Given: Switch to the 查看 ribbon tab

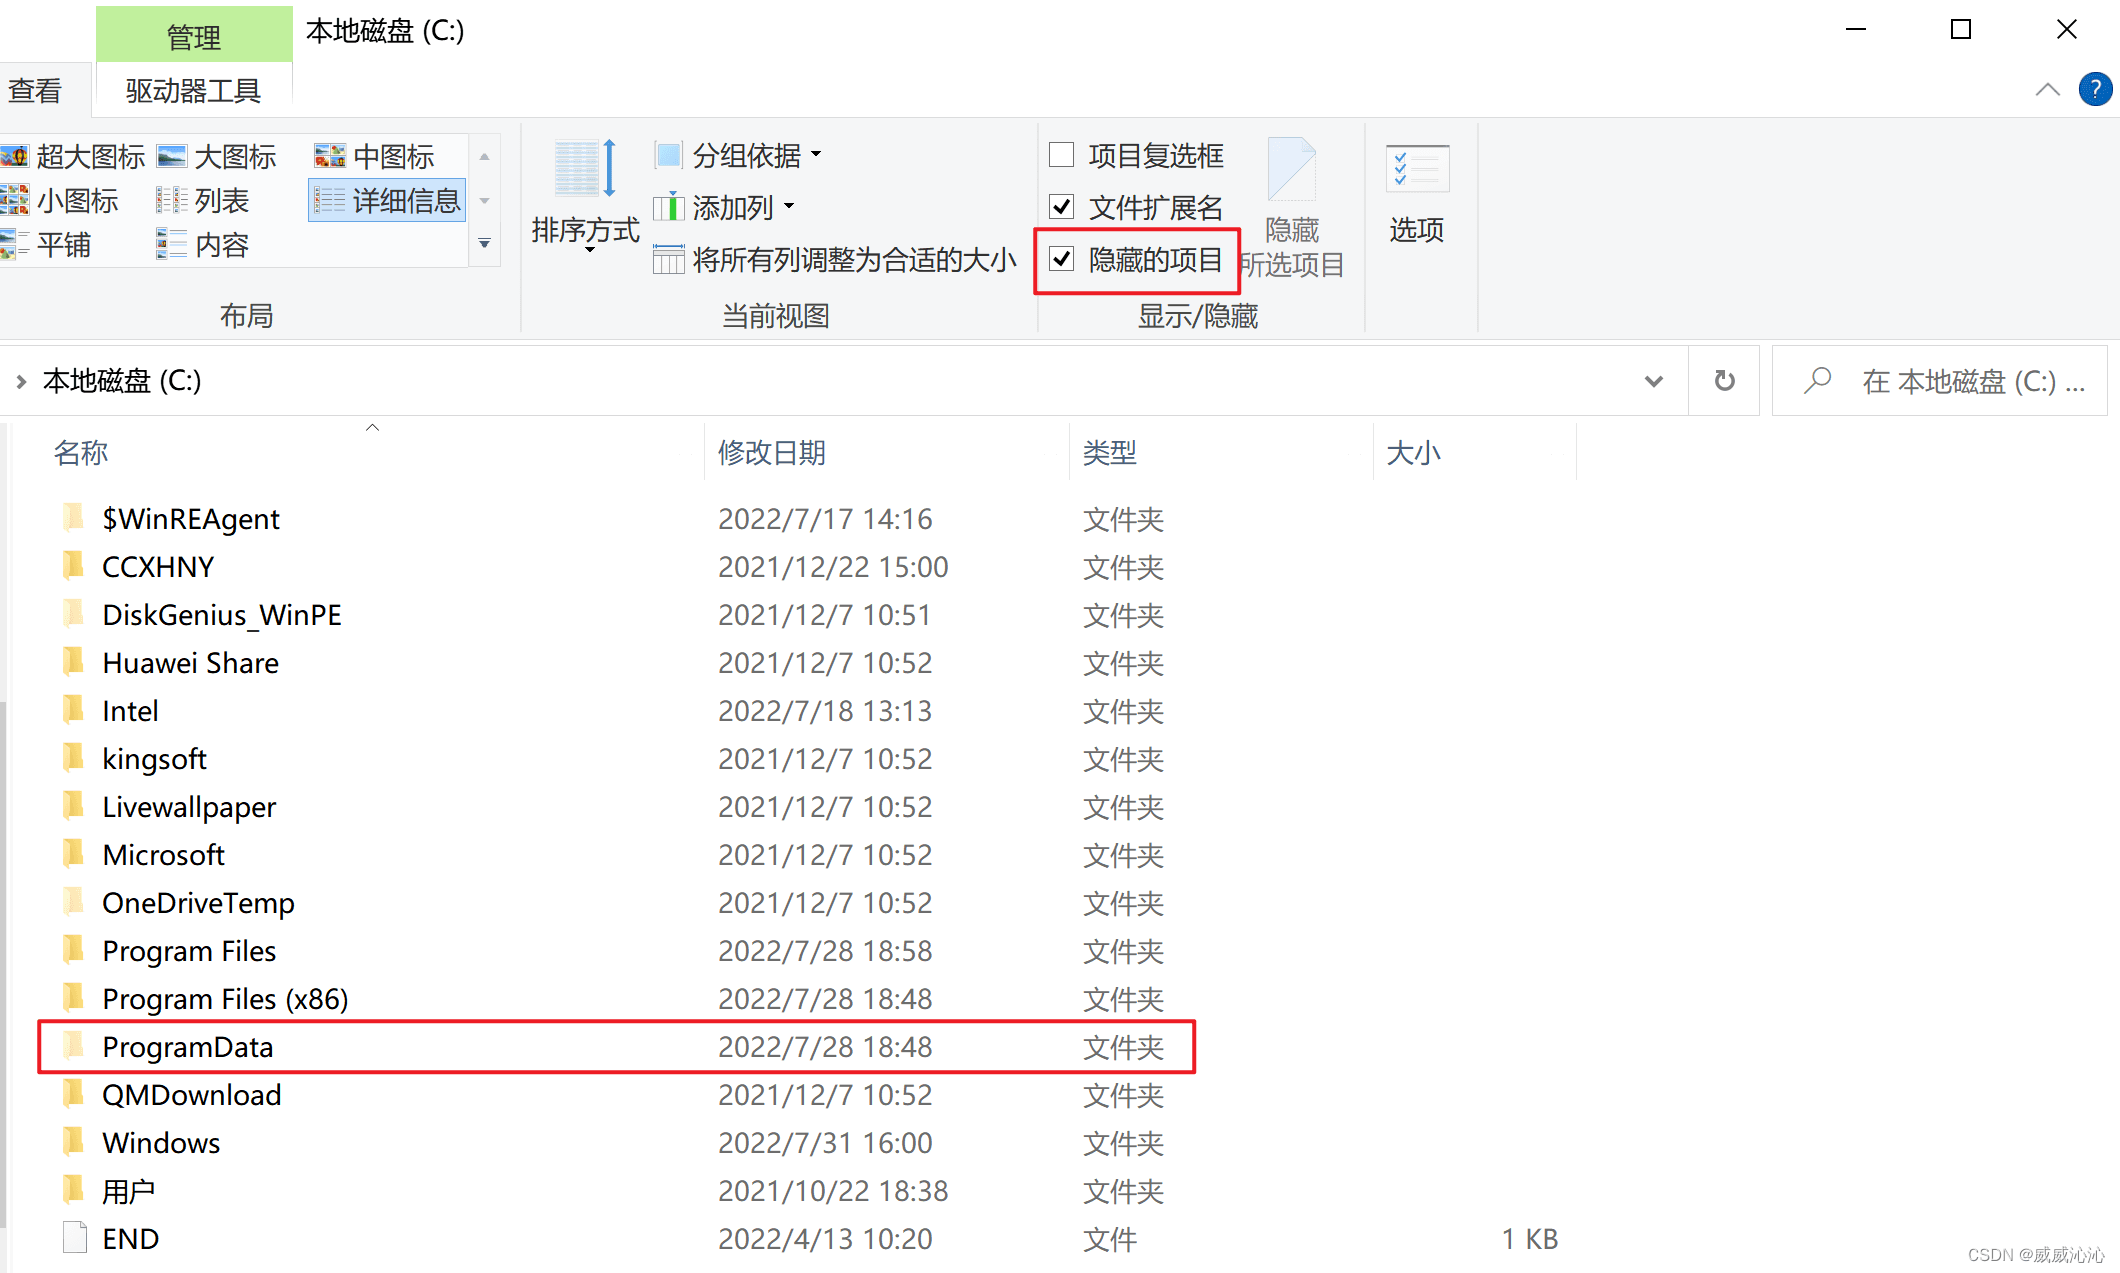Looking at the screenshot, I should (35, 91).
